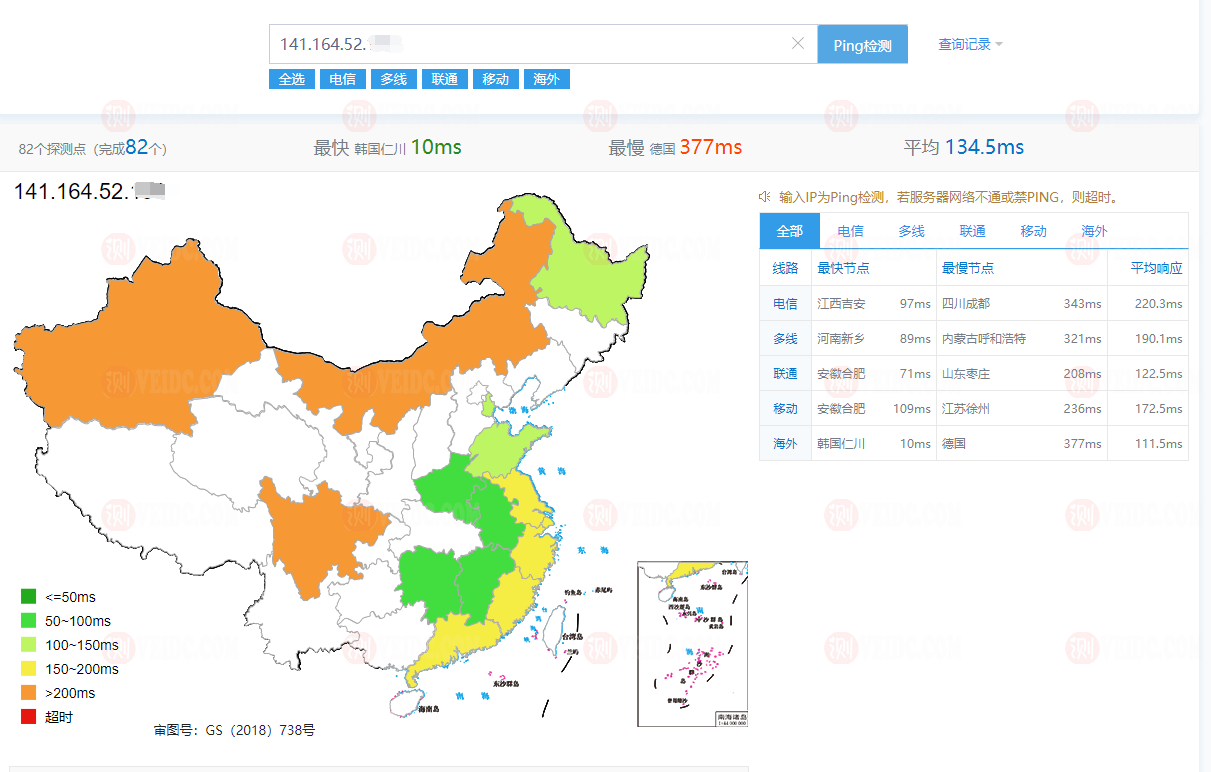
Task: Enable the 海外 filter above the input
Action: pos(546,79)
